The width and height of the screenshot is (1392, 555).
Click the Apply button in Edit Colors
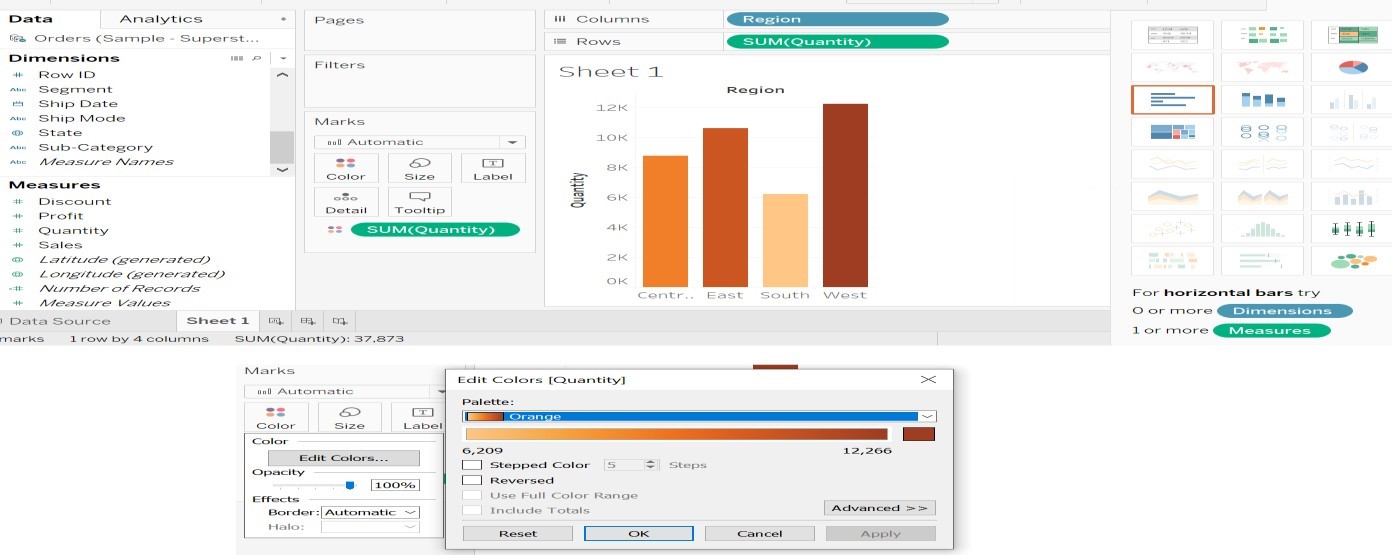[x=881, y=534]
